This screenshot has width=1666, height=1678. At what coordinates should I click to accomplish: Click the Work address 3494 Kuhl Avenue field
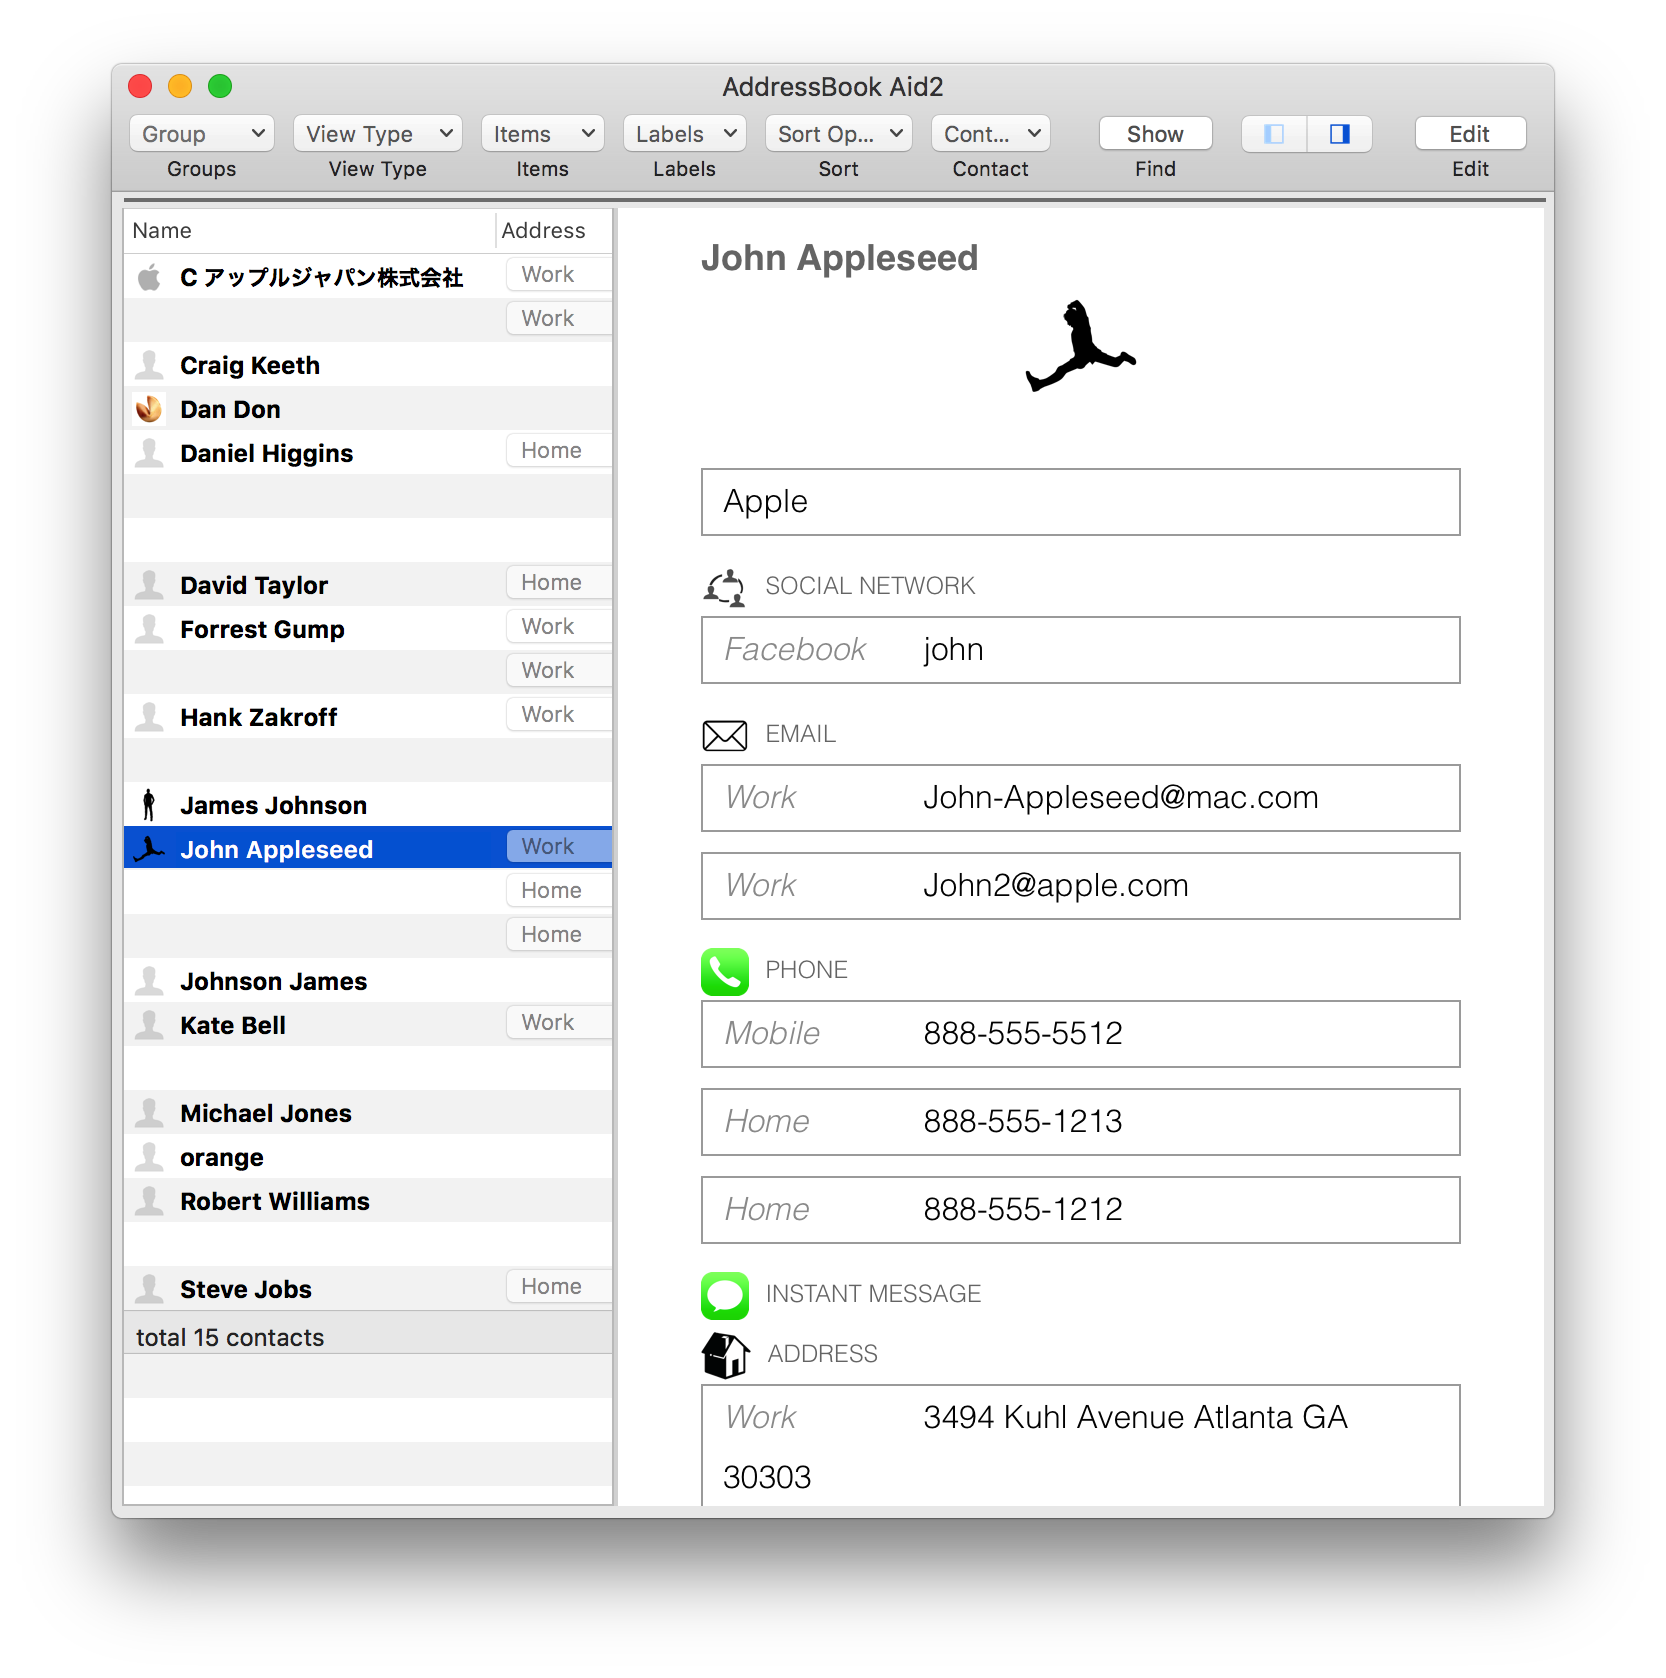click(1080, 1446)
